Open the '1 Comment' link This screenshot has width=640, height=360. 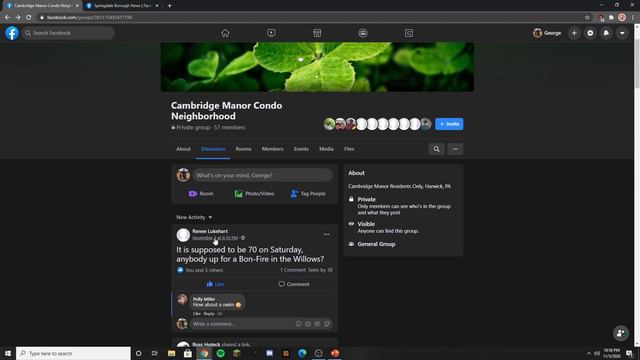293,270
